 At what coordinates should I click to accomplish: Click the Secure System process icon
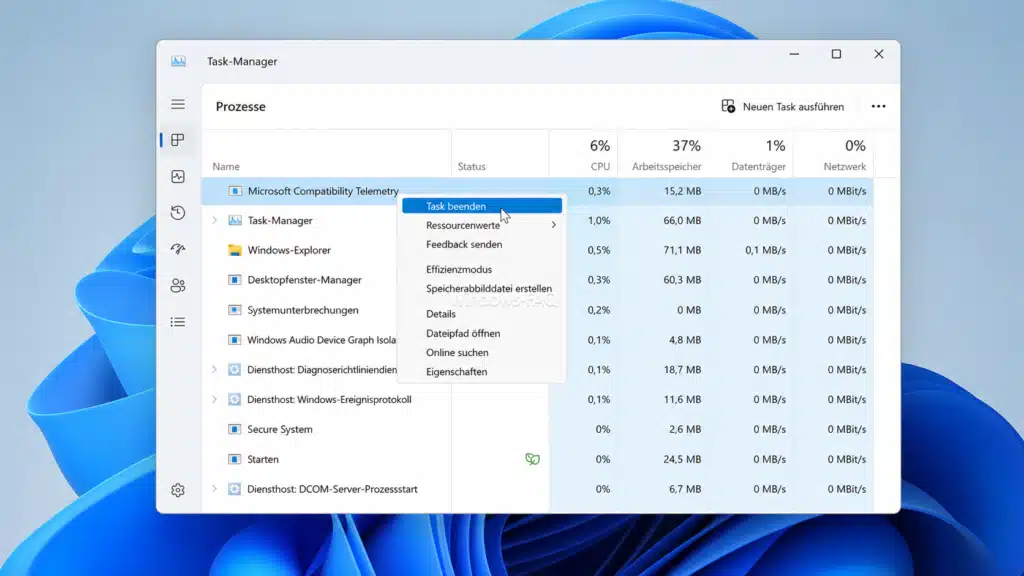tap(234, 429)
